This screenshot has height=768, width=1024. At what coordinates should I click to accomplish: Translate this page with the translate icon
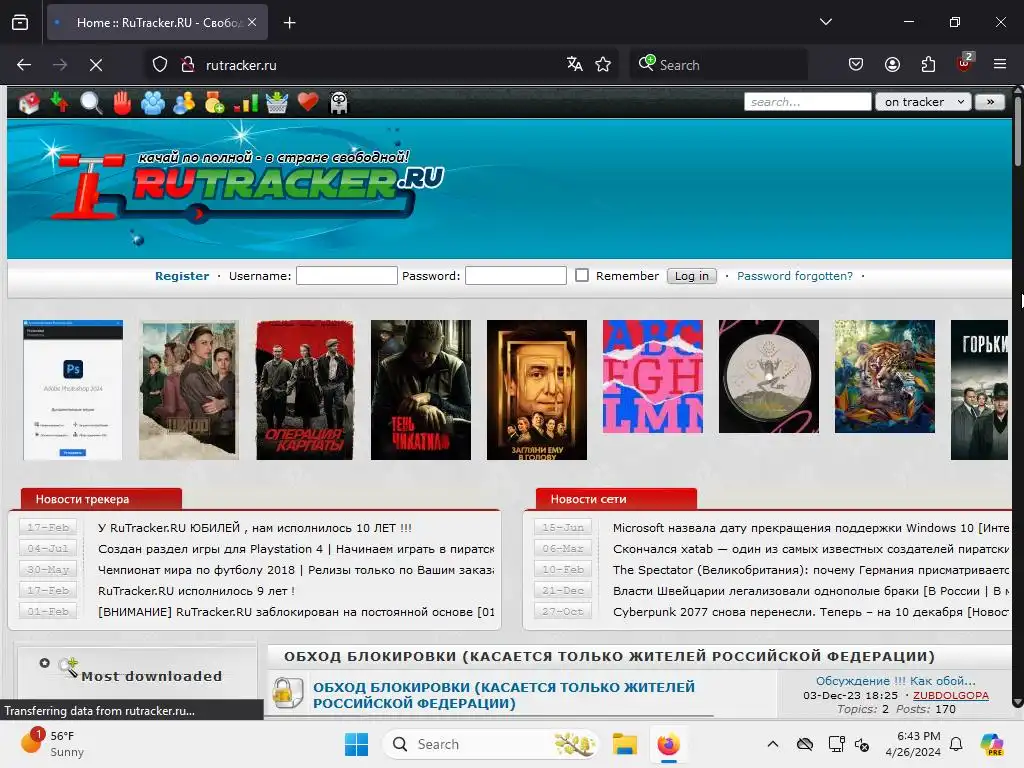575,64
